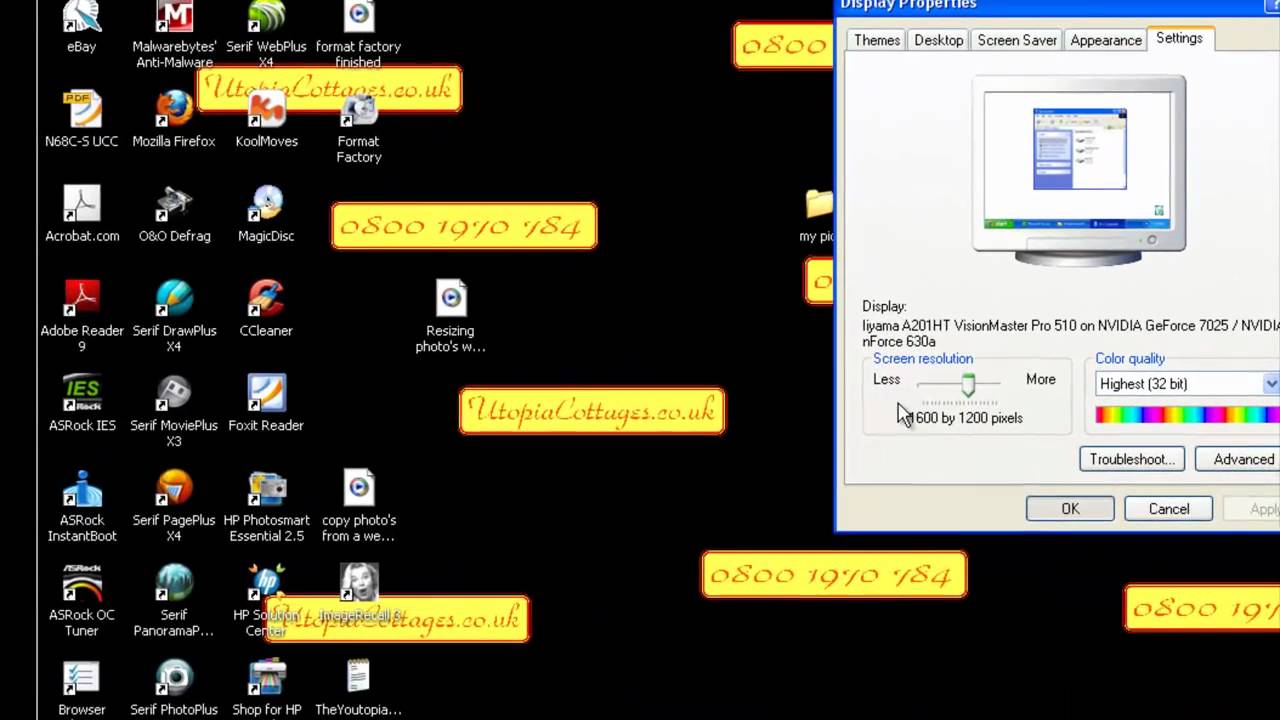The image size is (1280, 720).
Task: Open Serif PhotoPlus shortcut
Action: click(174, 688)
